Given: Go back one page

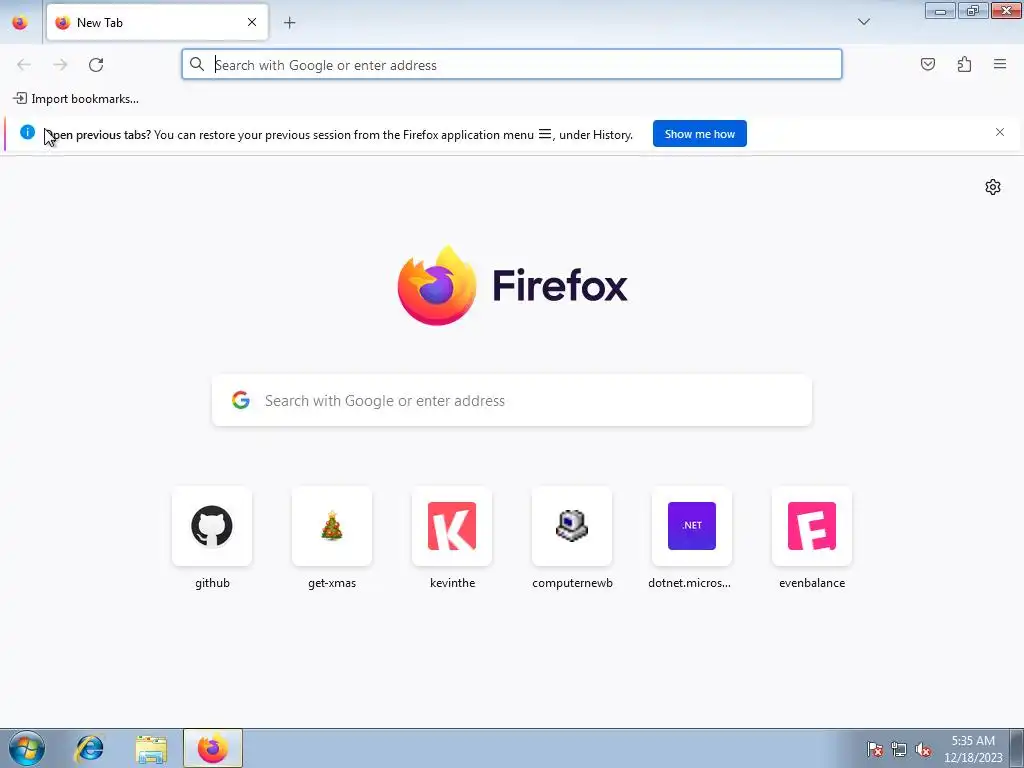Looking at the screenshot, I should [x=24, y=65].
